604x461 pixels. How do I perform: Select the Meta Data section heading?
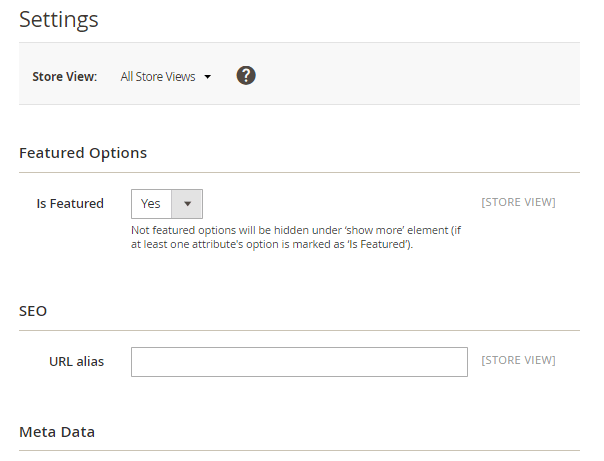(57, 432)
